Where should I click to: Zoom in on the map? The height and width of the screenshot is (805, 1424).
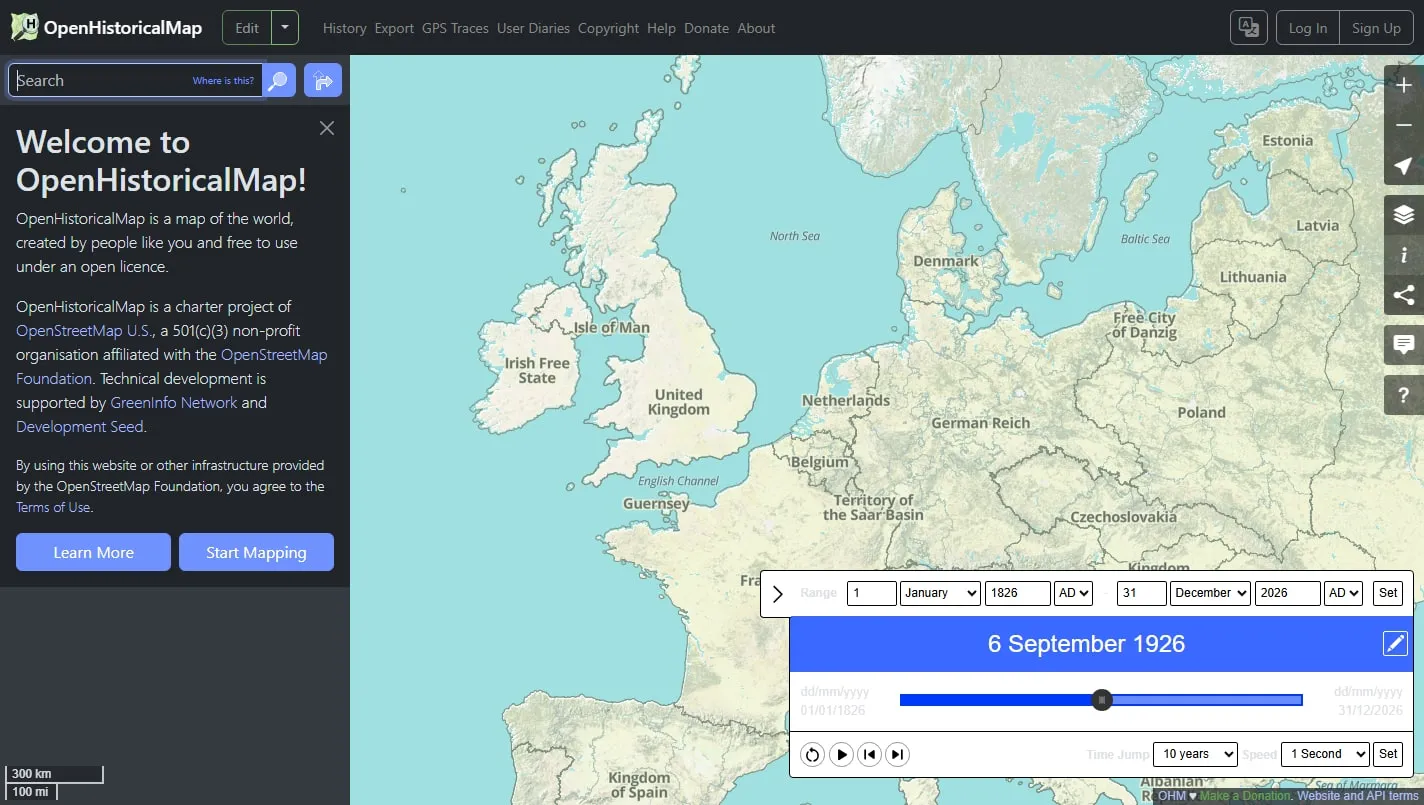point(1404,85)
